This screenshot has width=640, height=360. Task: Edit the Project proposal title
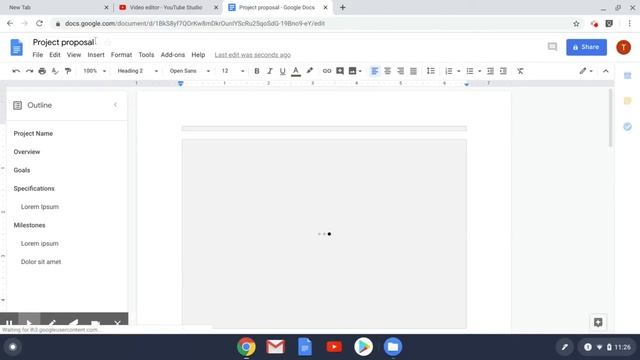(x=63, y=42)
